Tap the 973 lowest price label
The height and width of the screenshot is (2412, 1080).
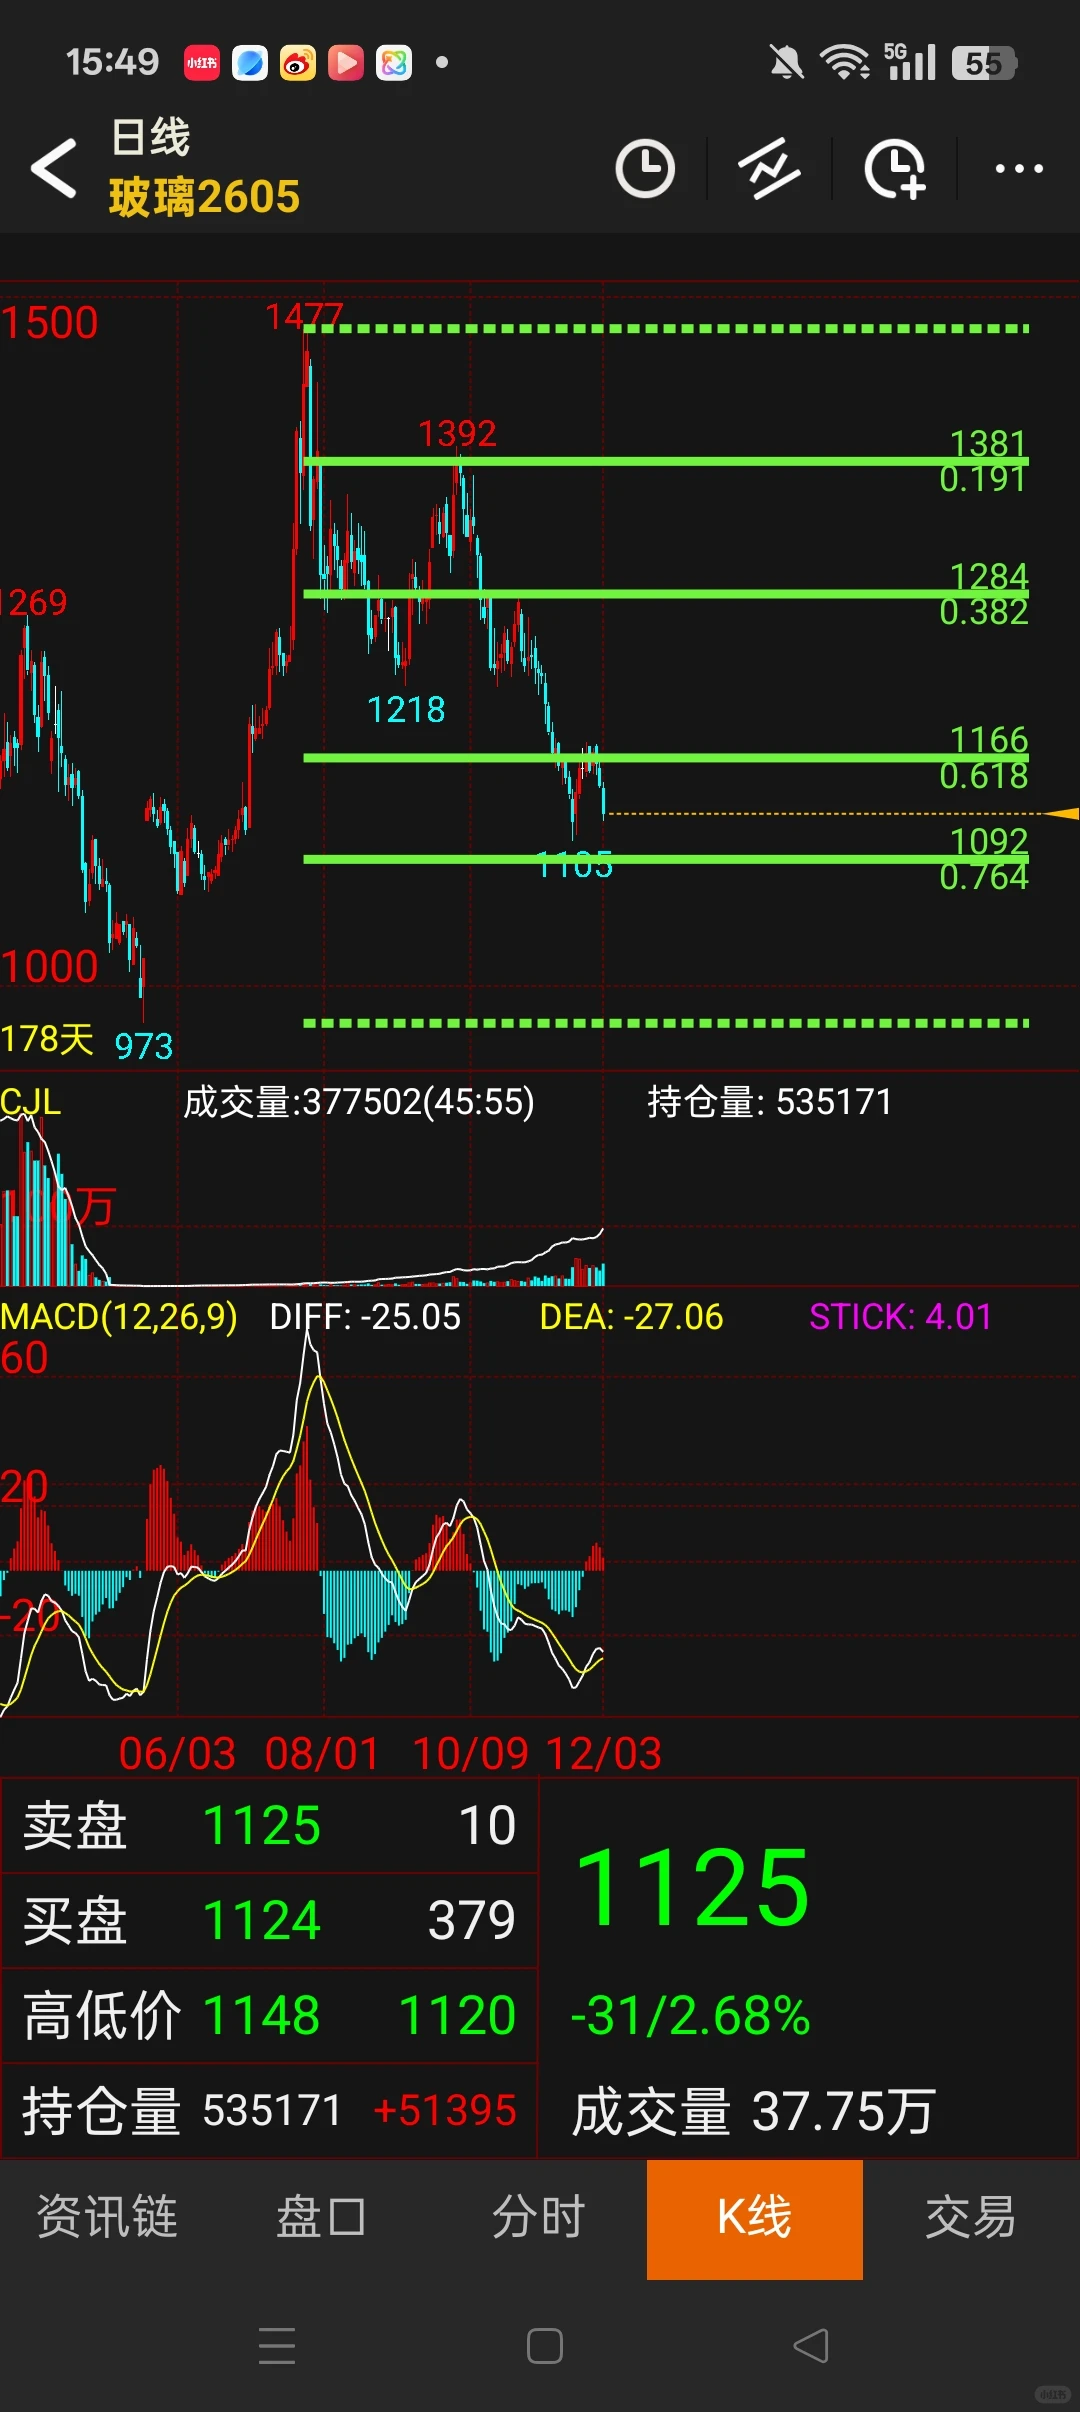144,1046
